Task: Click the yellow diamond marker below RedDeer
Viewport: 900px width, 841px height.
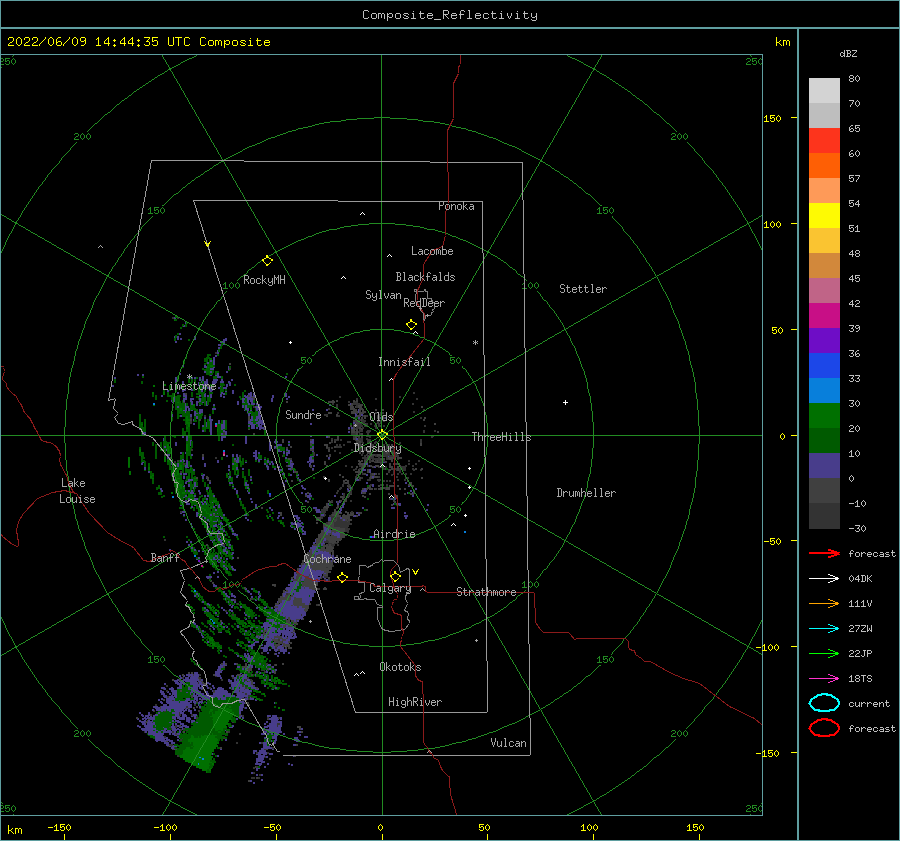Action: [x=412, y=325]
